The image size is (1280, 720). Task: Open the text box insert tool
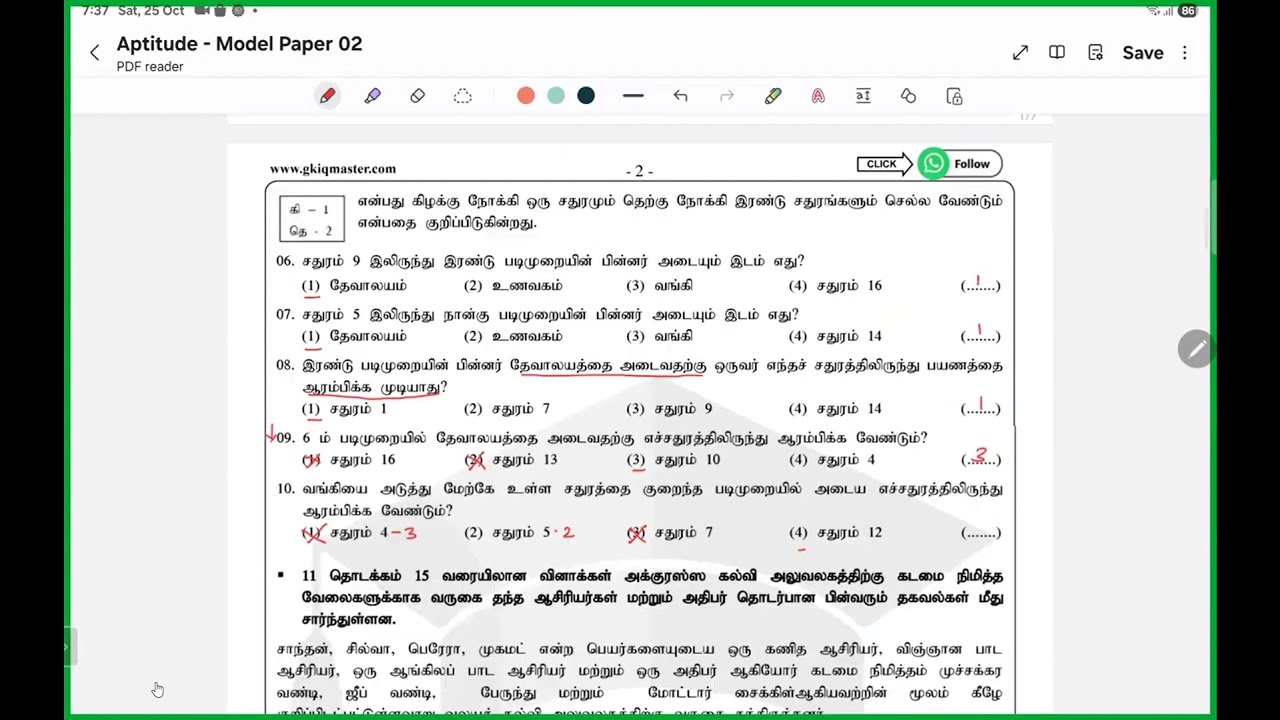[x=863, y=96]
